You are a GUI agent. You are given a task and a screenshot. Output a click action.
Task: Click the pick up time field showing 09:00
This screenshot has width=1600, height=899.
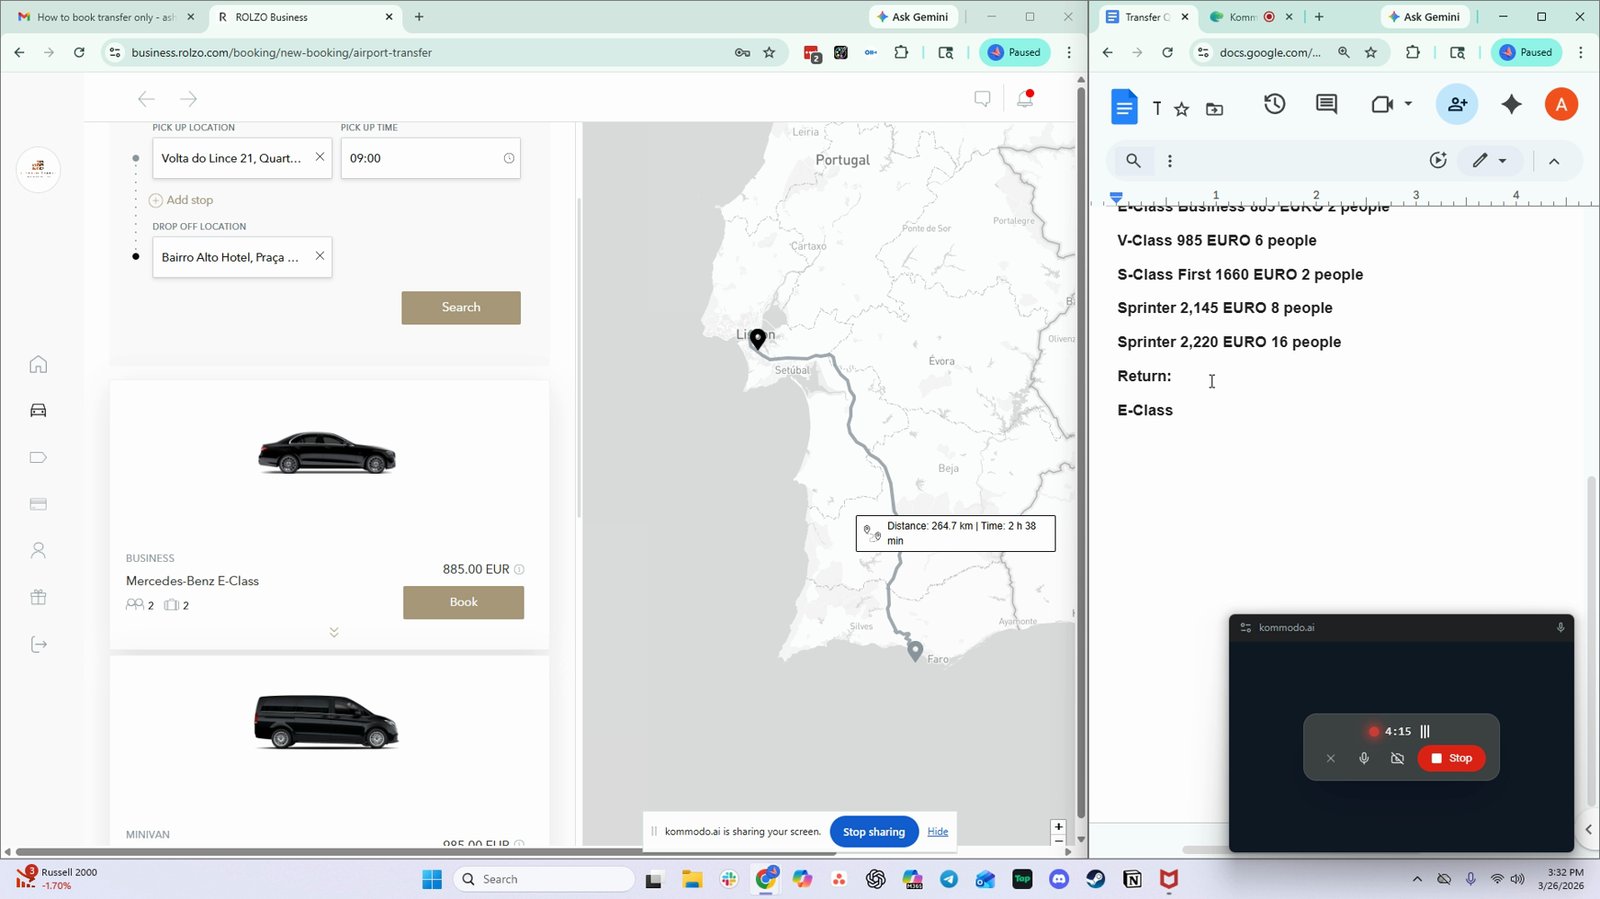(430, 158)
